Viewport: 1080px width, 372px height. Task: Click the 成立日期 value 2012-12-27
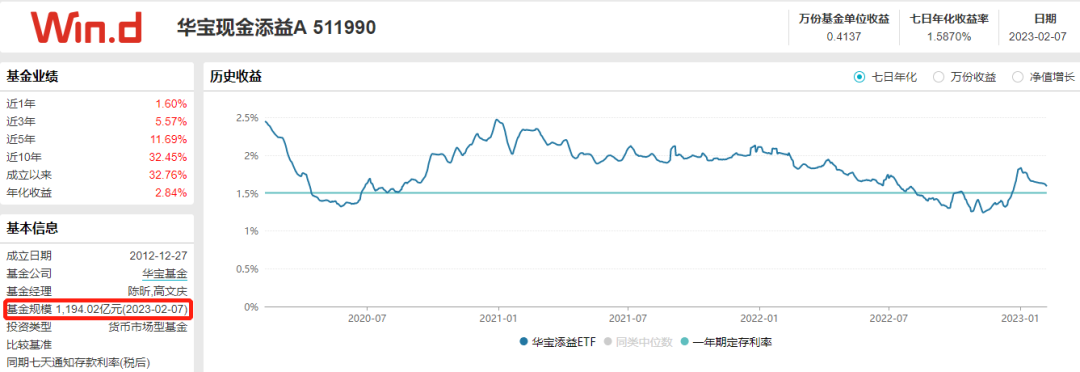[158, 256]
